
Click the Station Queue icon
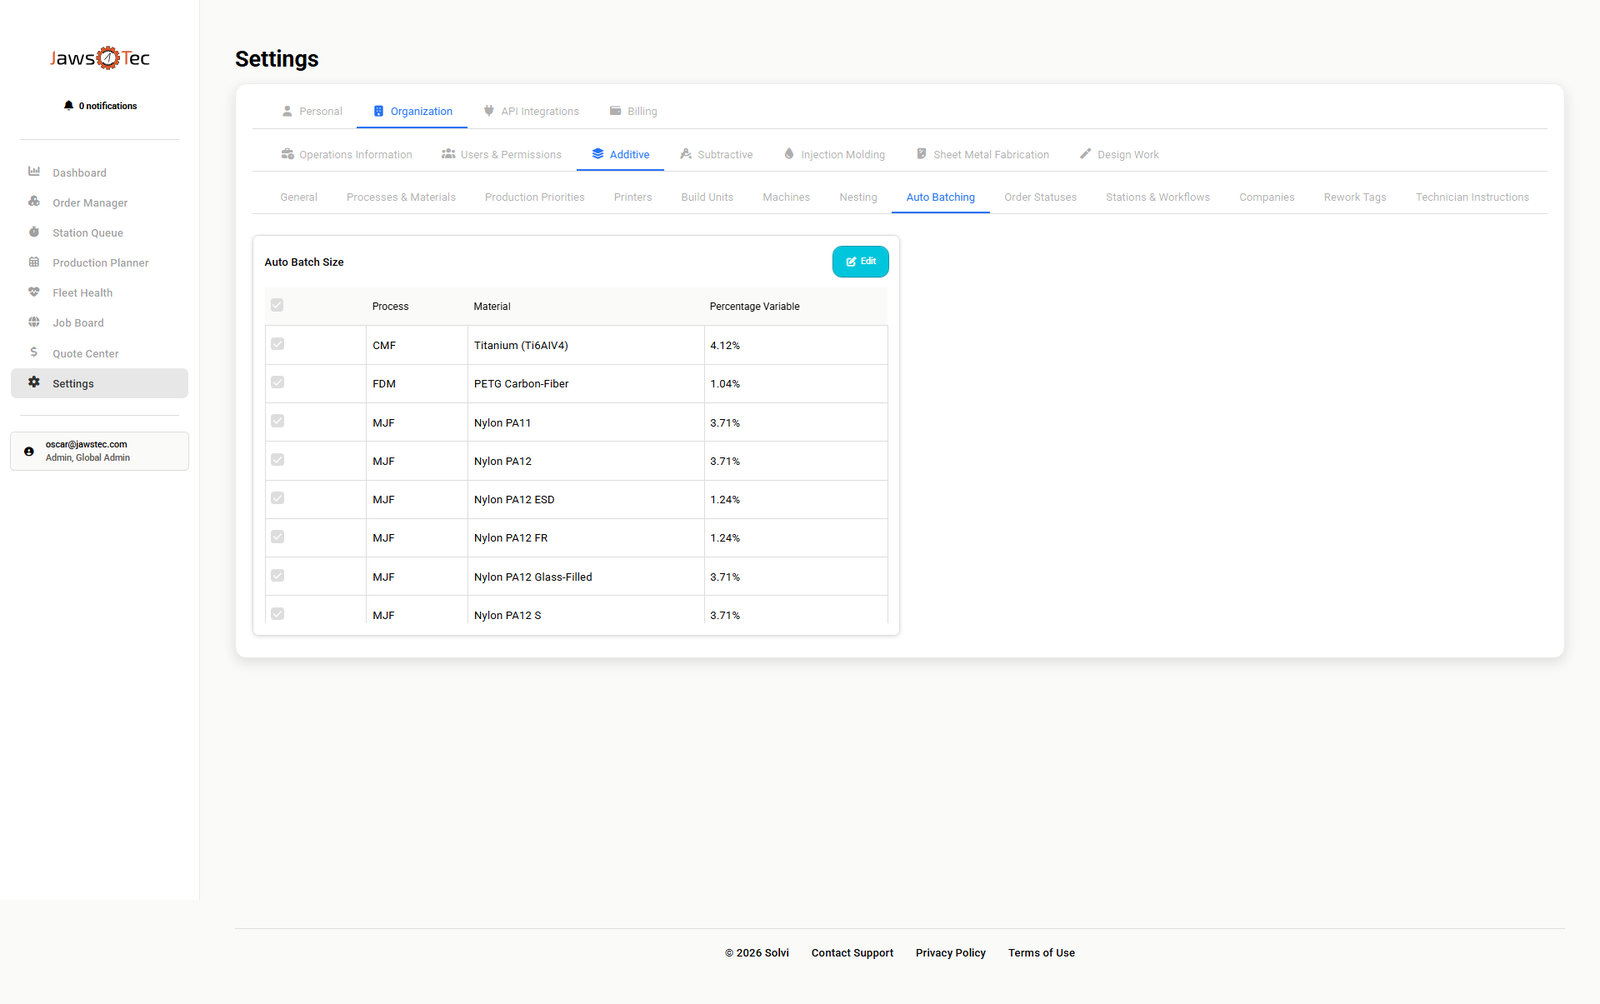point(34,232)
